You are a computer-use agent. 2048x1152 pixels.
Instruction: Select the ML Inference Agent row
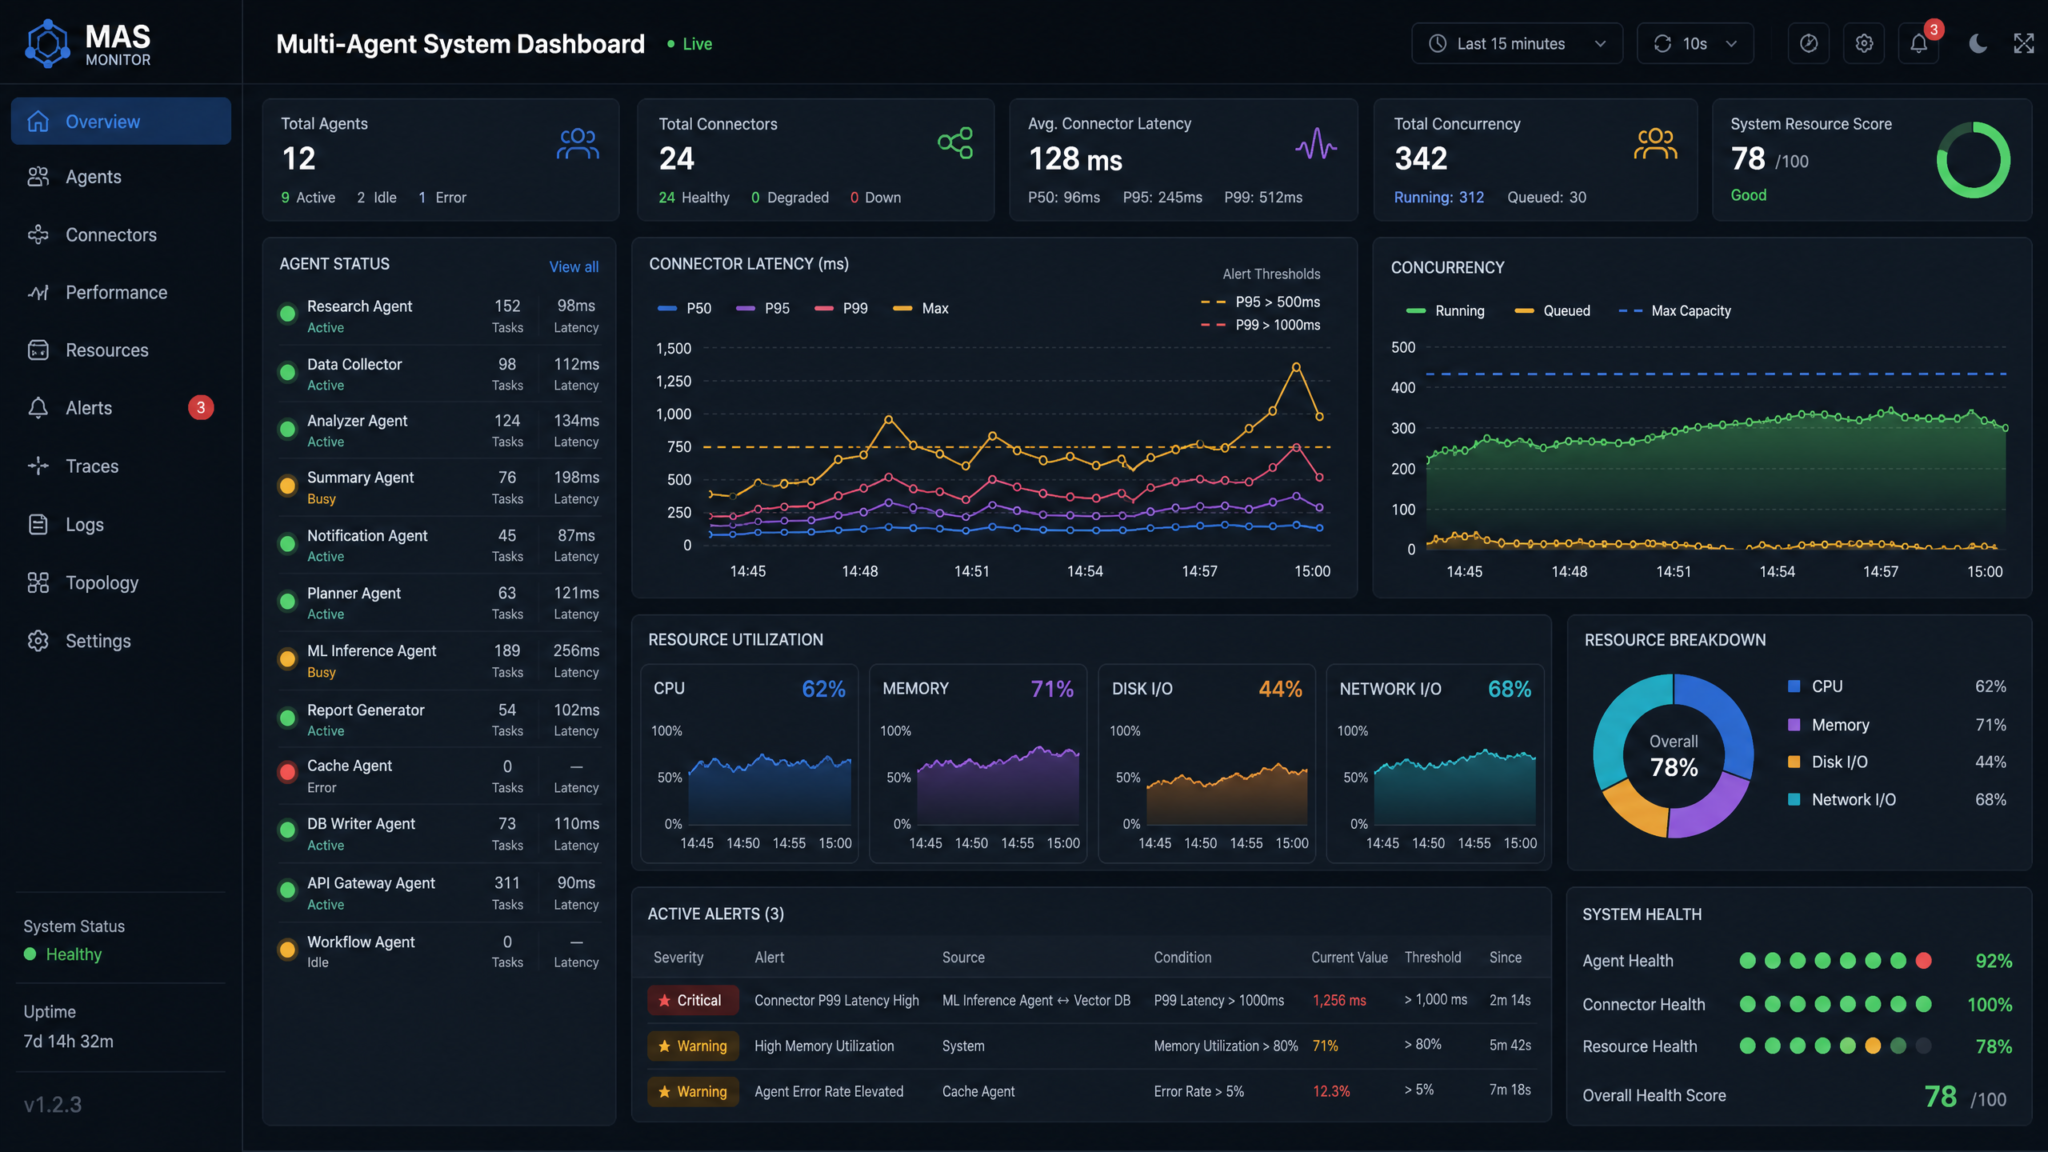pyautogui.click(x=439, y=660)
